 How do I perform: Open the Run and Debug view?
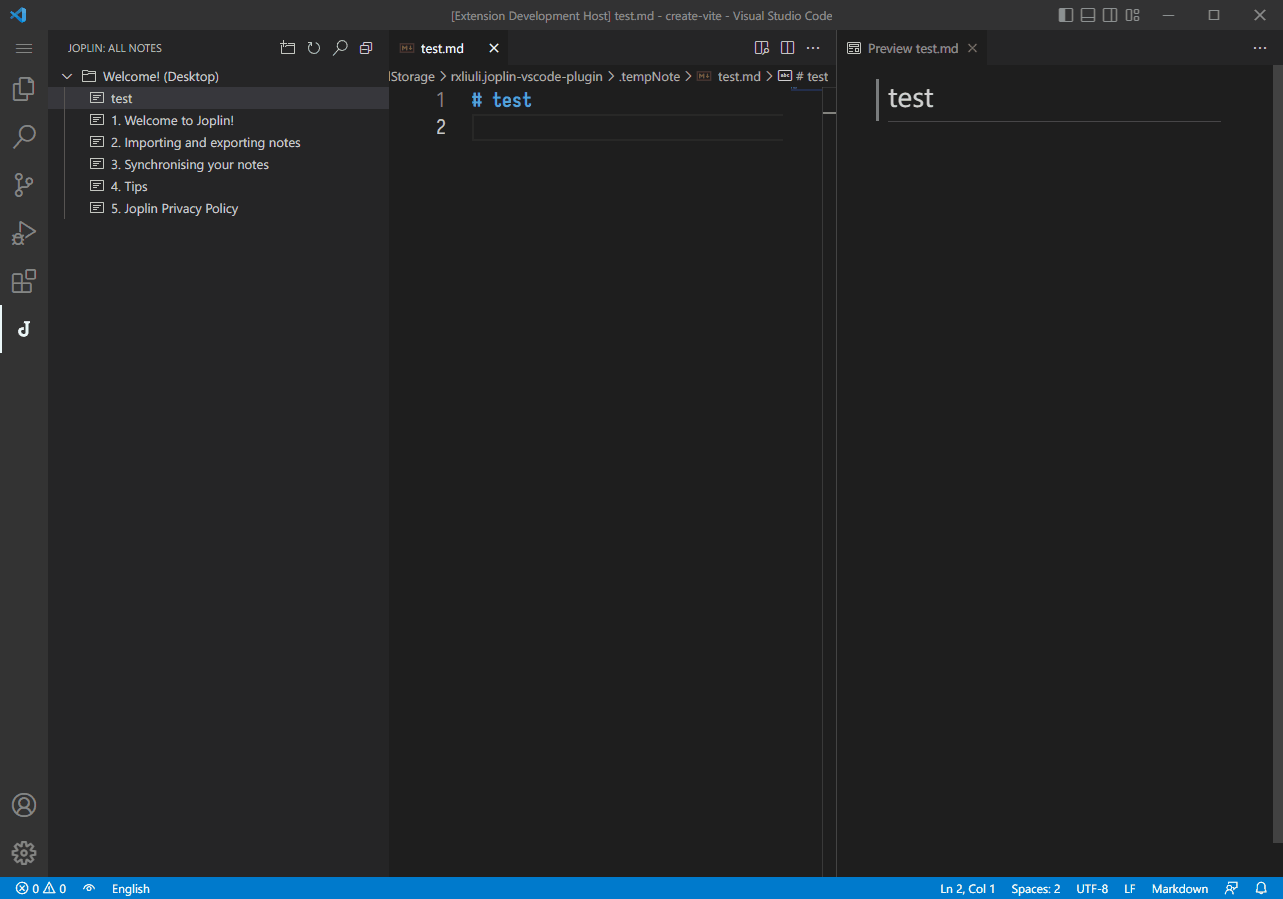(24, 233)
